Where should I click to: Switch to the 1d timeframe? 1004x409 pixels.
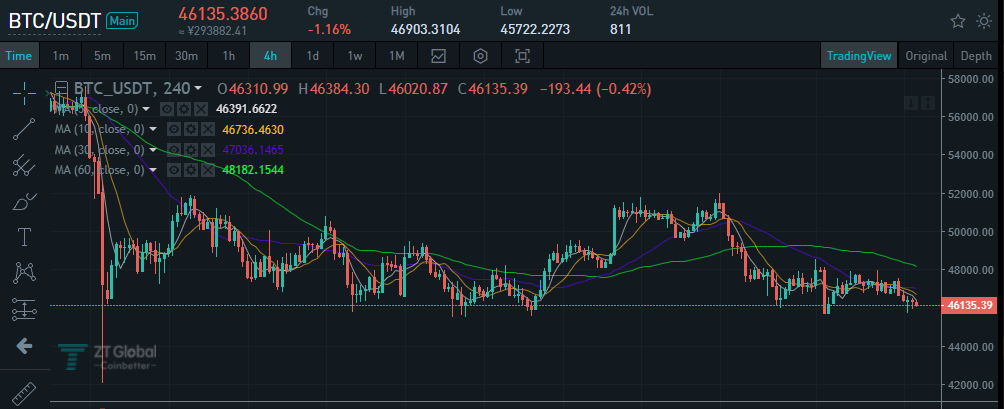(312, 56)
